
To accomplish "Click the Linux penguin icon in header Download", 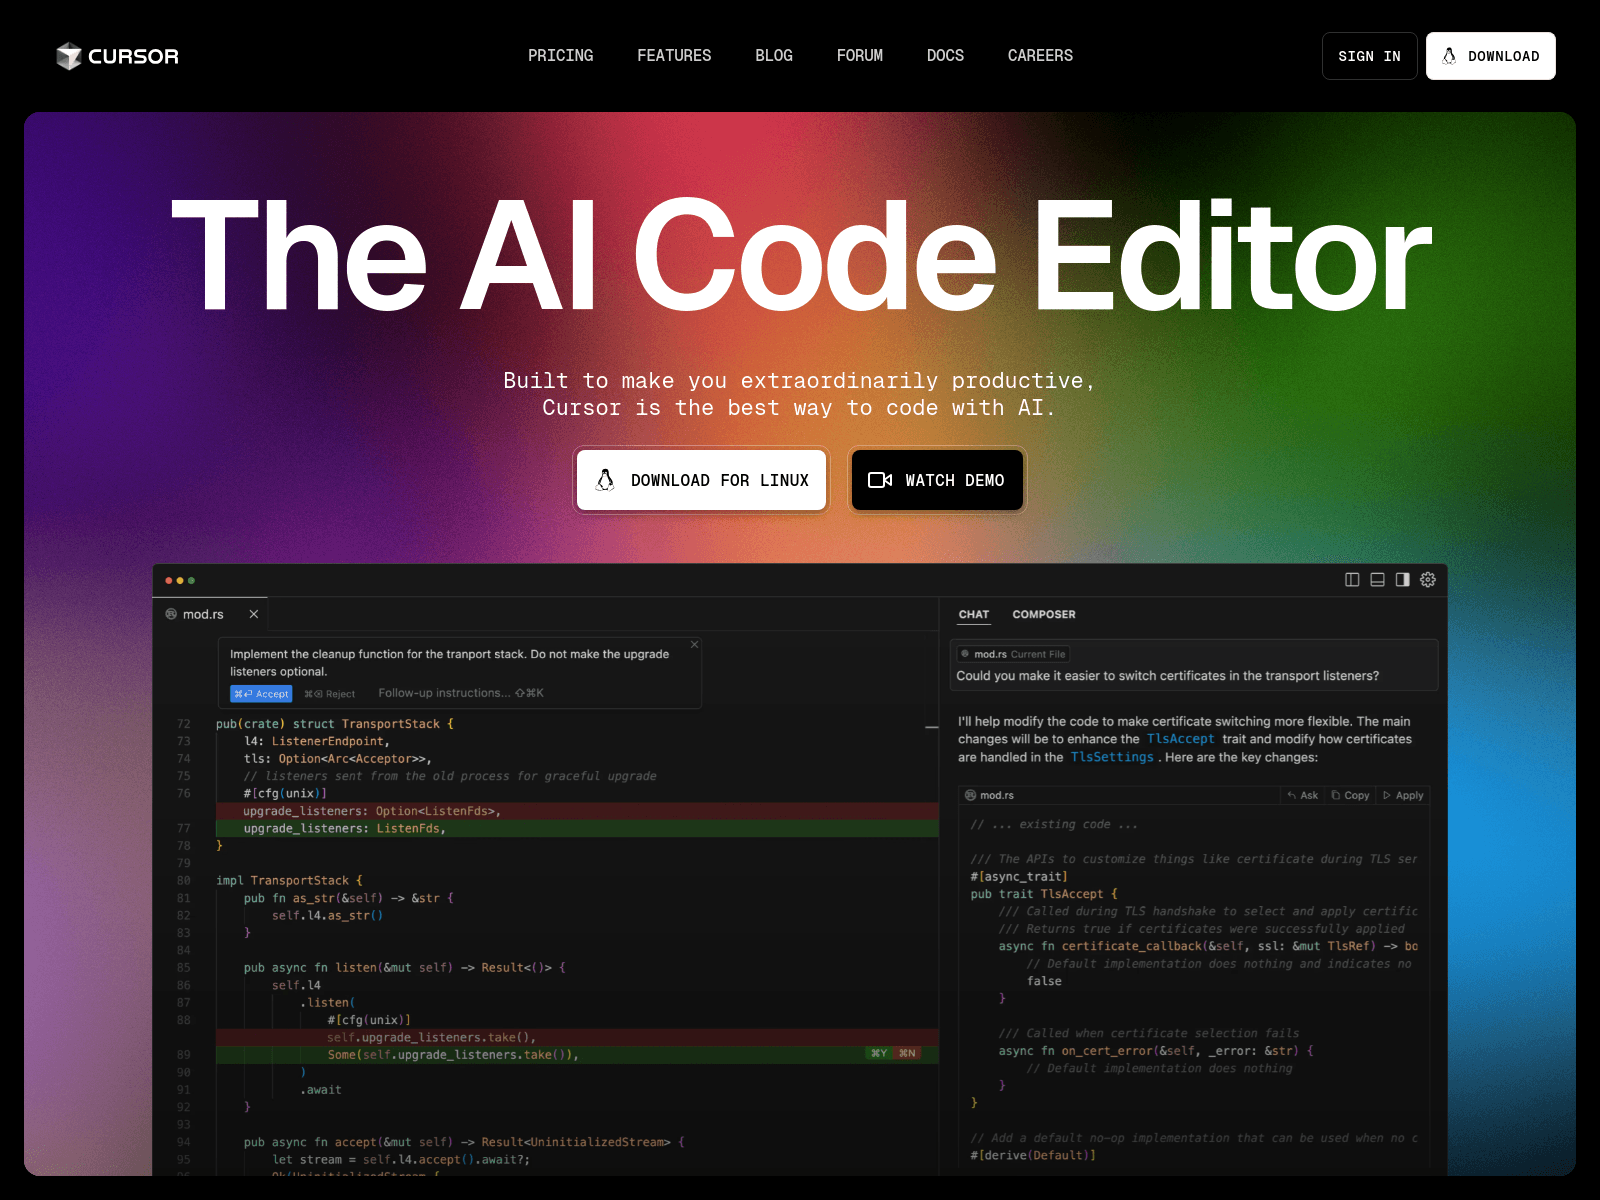I will [1449, 56].
